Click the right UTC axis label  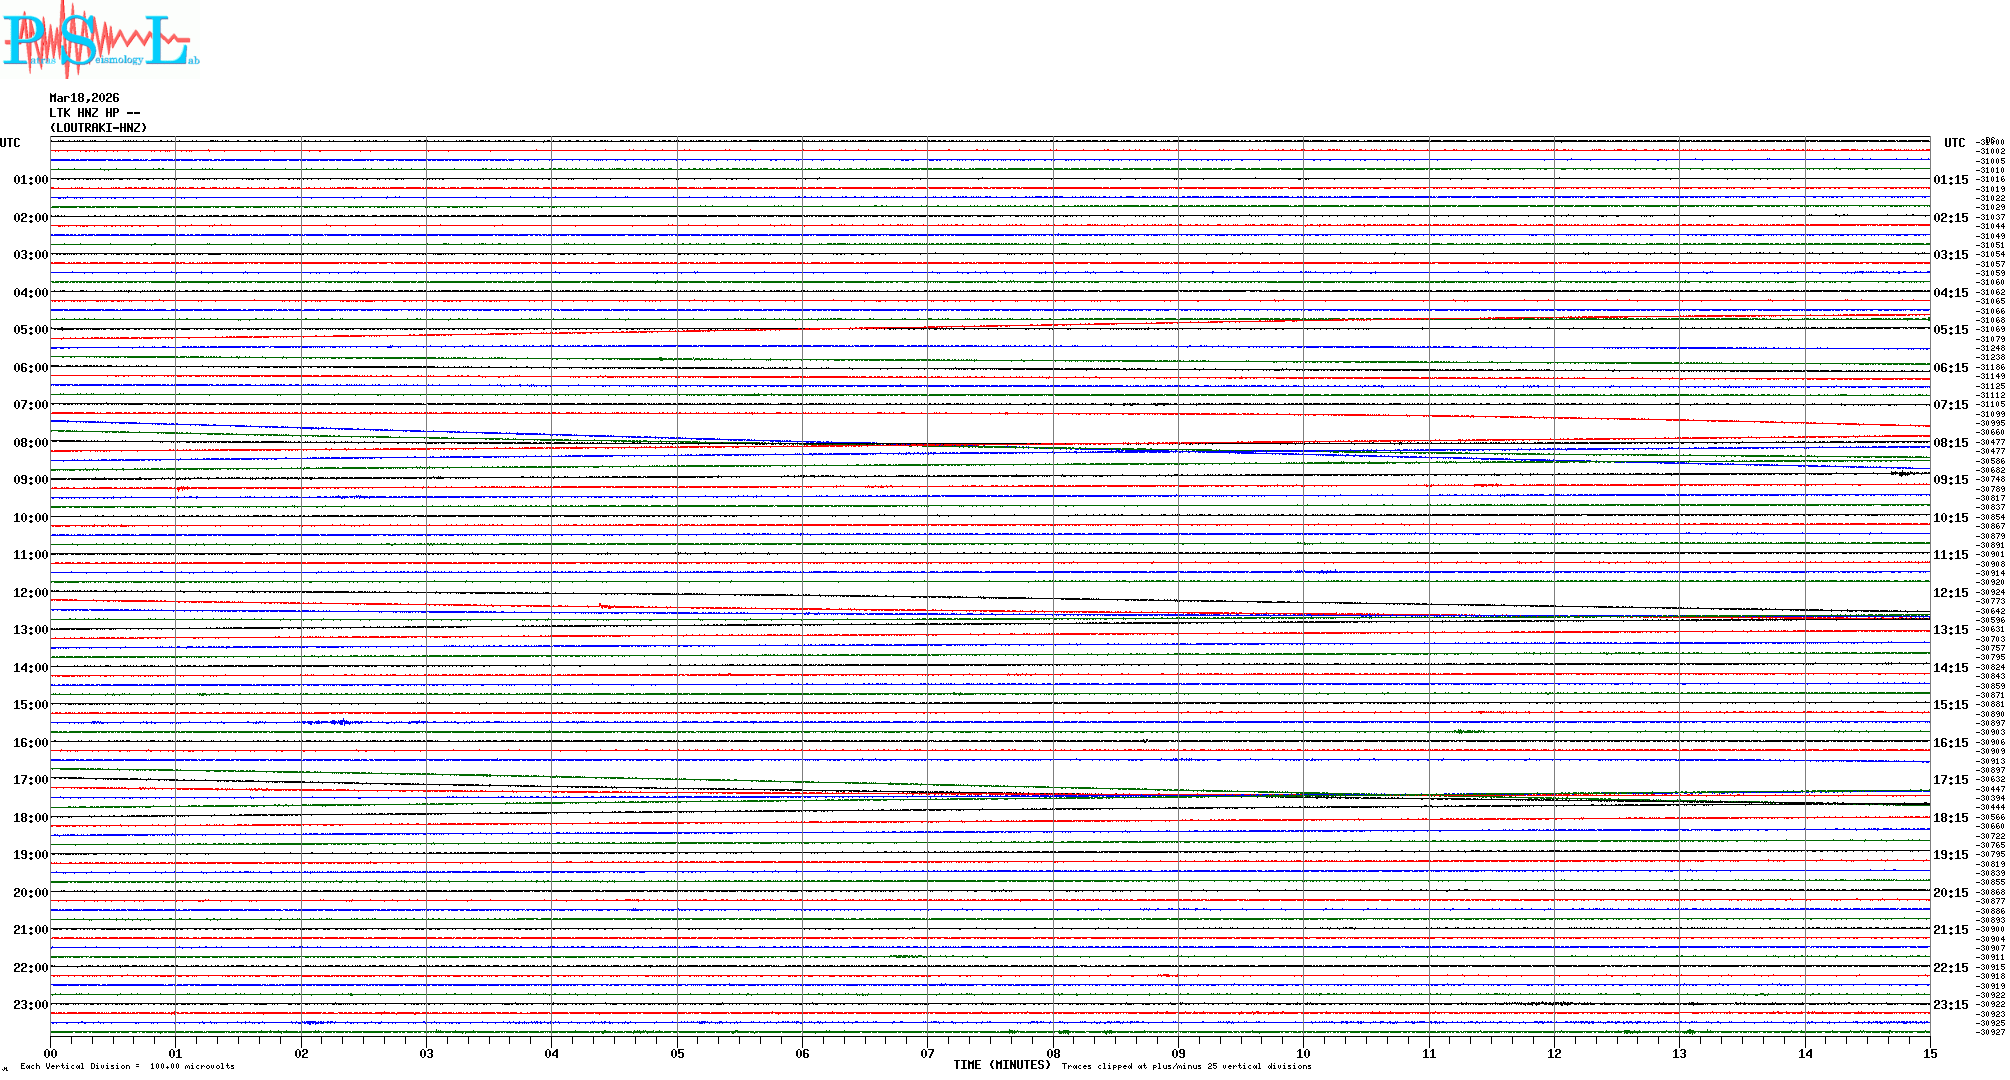1954,143
